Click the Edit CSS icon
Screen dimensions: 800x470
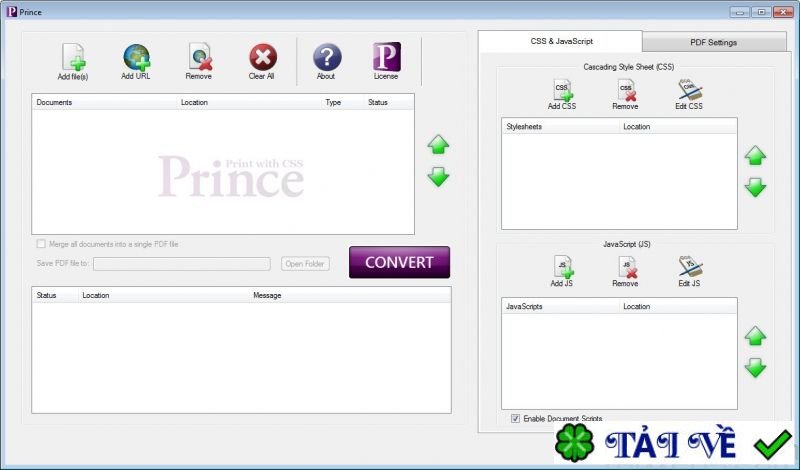[x=690, y=90]
